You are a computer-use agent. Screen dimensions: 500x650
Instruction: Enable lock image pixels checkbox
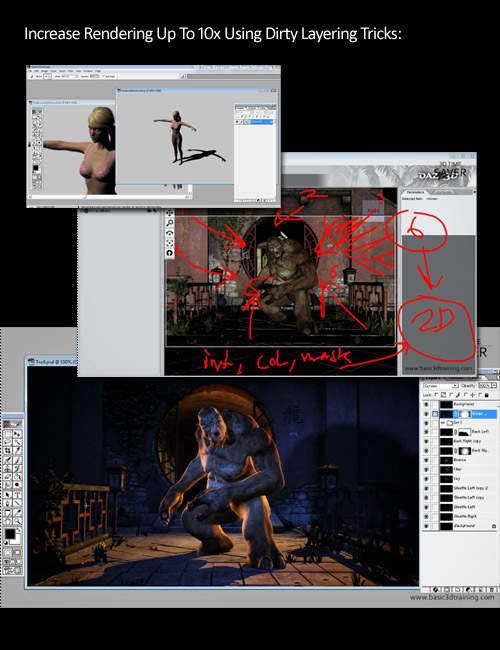pos(451,395)
